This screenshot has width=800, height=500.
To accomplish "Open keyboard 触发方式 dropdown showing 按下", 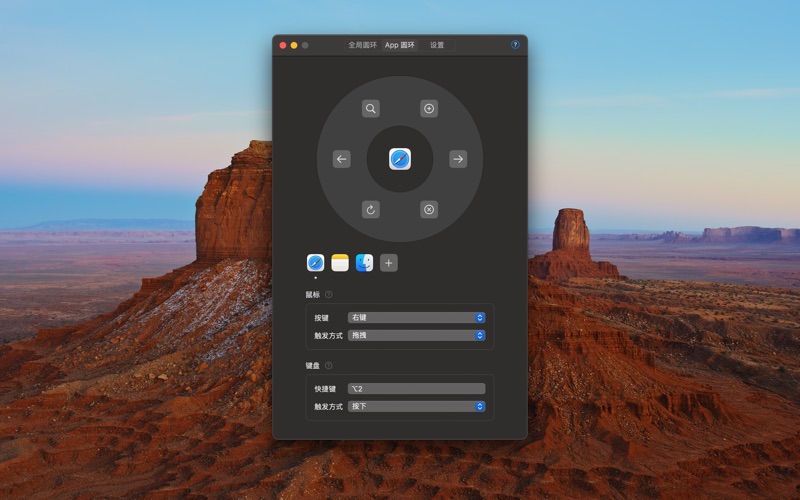I will pyautogui.click(x=416, y=407).
